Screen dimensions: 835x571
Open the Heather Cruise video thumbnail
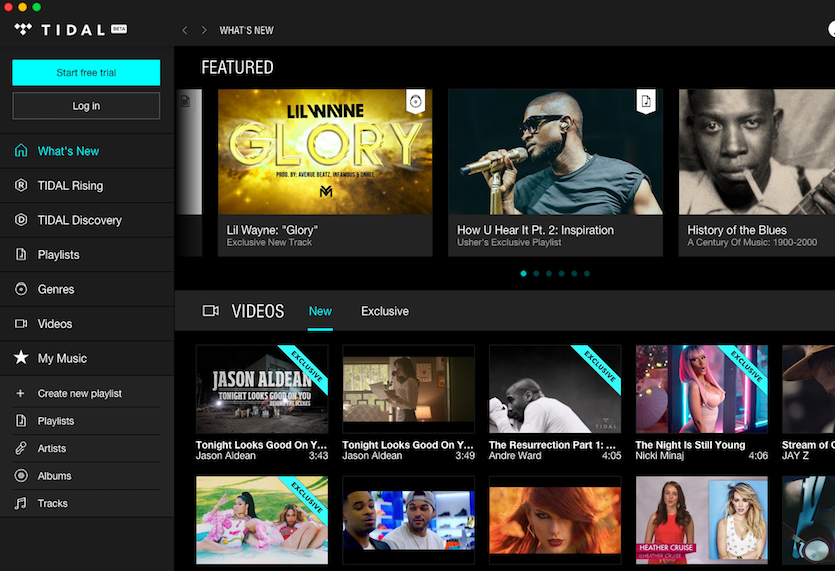tap(701, 520)
